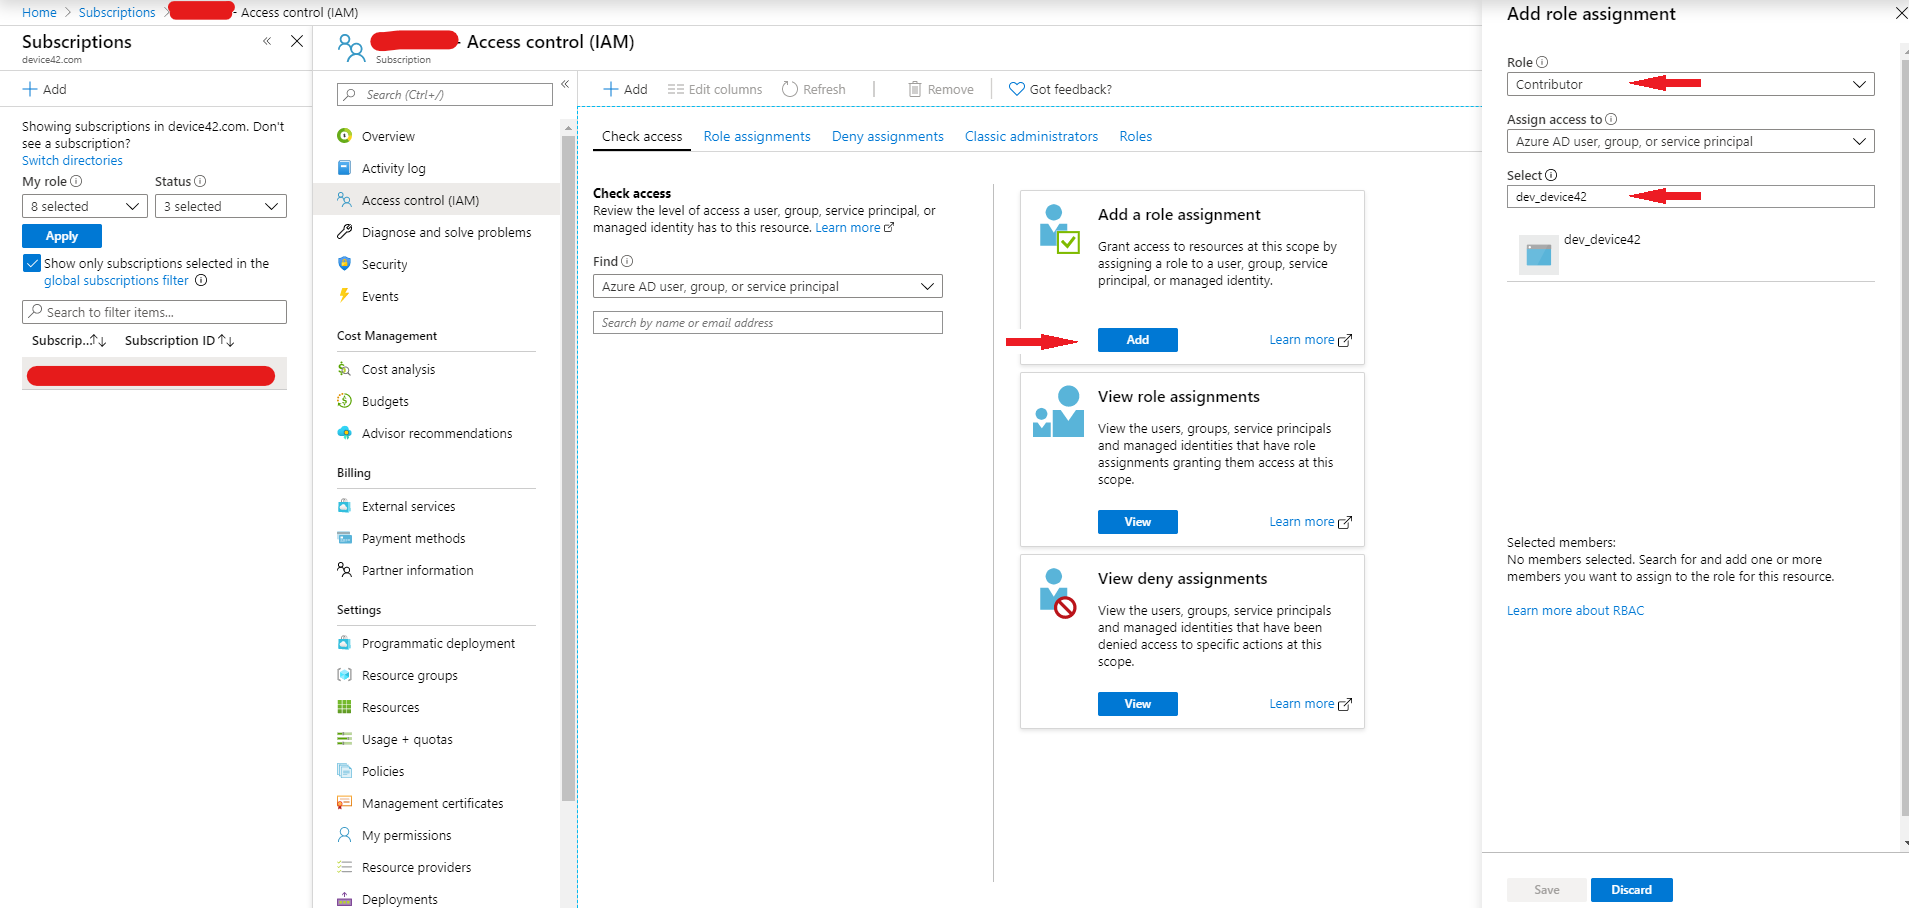Open the My role 8 selected dropdown
Viewport: 1909px width, 908px height.
[x=85, y=206]
